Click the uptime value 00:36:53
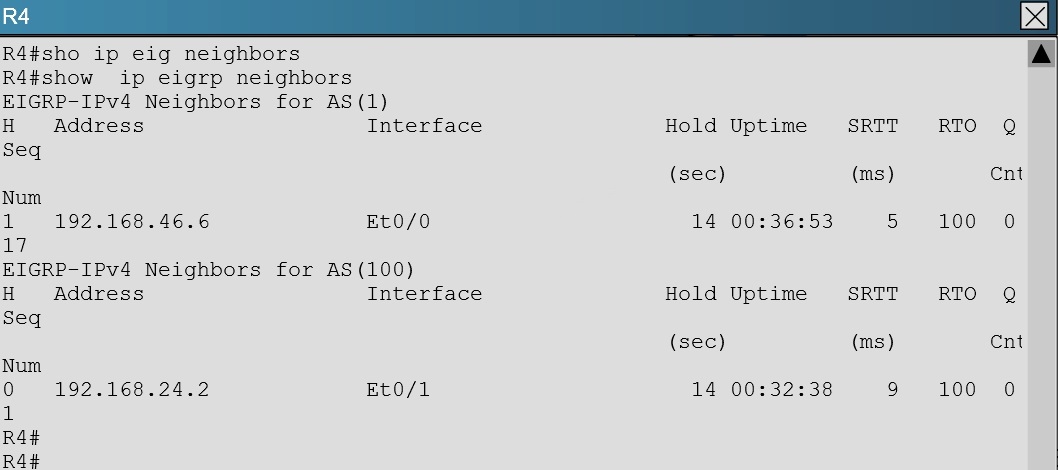Viewport: 1058px width, 470px height. tap(782, 221)
